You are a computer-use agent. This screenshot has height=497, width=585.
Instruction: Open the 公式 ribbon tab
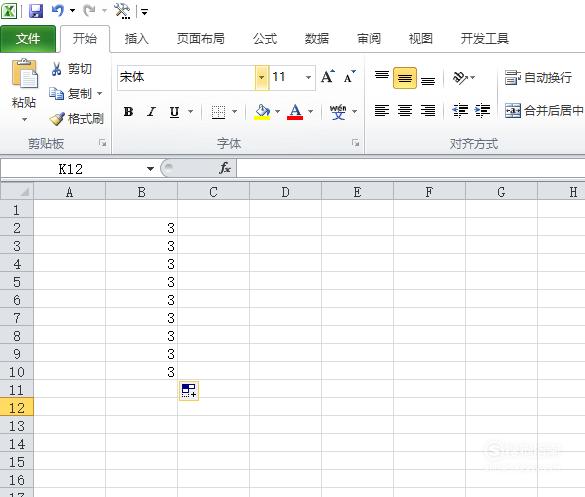(265, 39)
